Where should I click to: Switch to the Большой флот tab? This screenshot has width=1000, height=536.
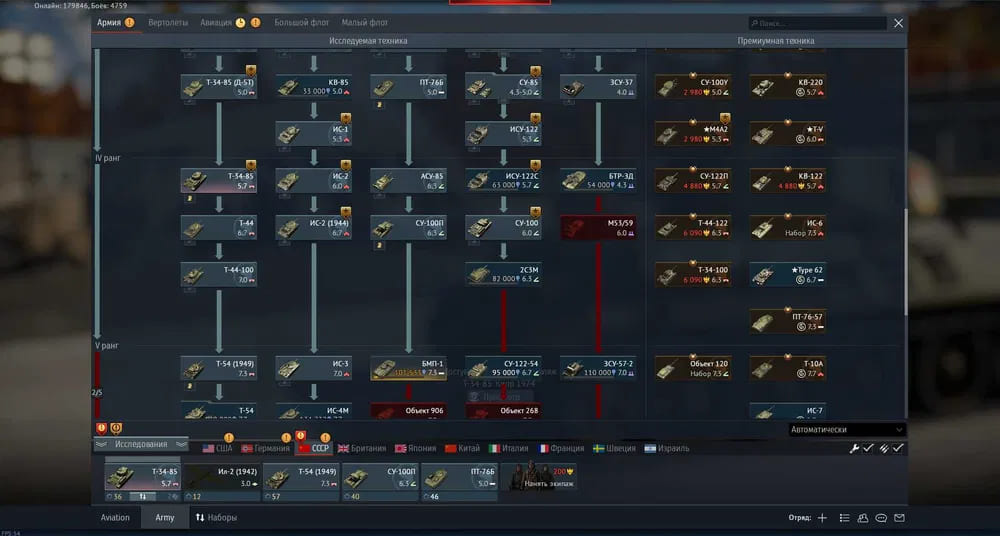click(302, 23)
